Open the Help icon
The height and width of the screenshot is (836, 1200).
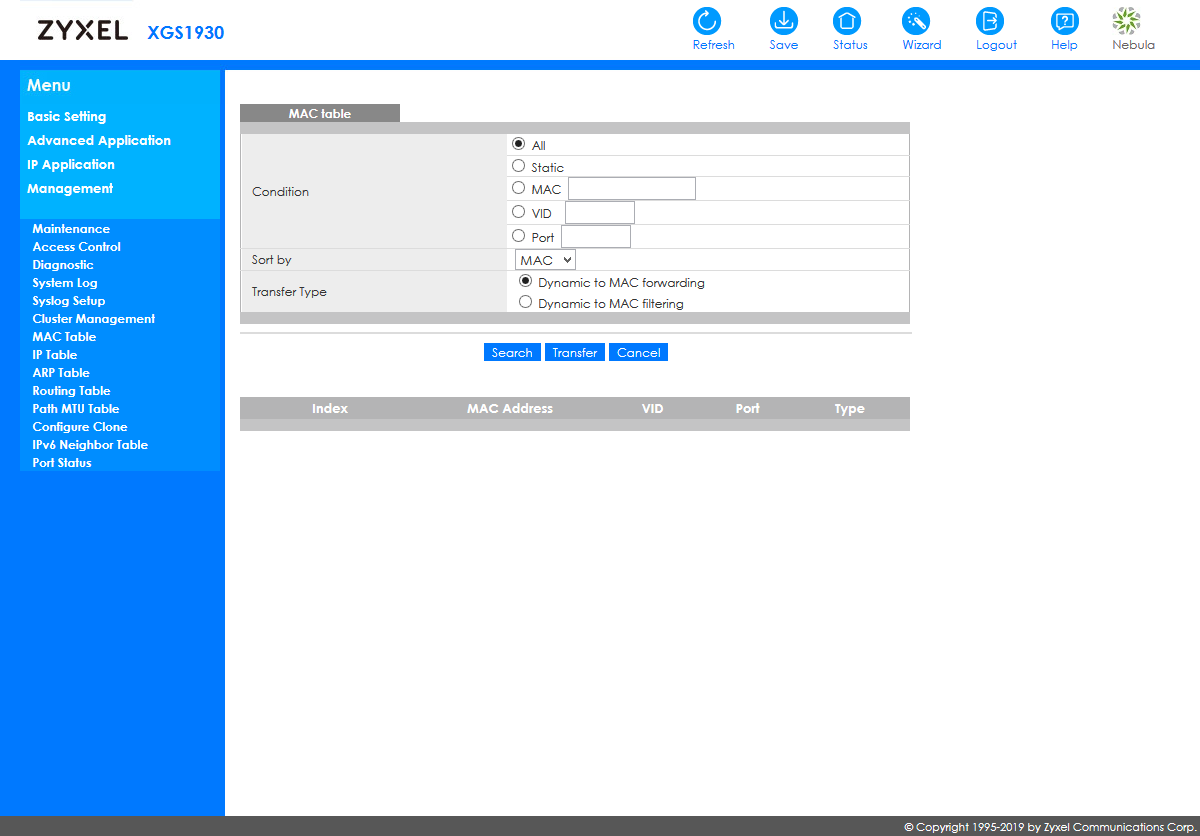[1064, 21]
